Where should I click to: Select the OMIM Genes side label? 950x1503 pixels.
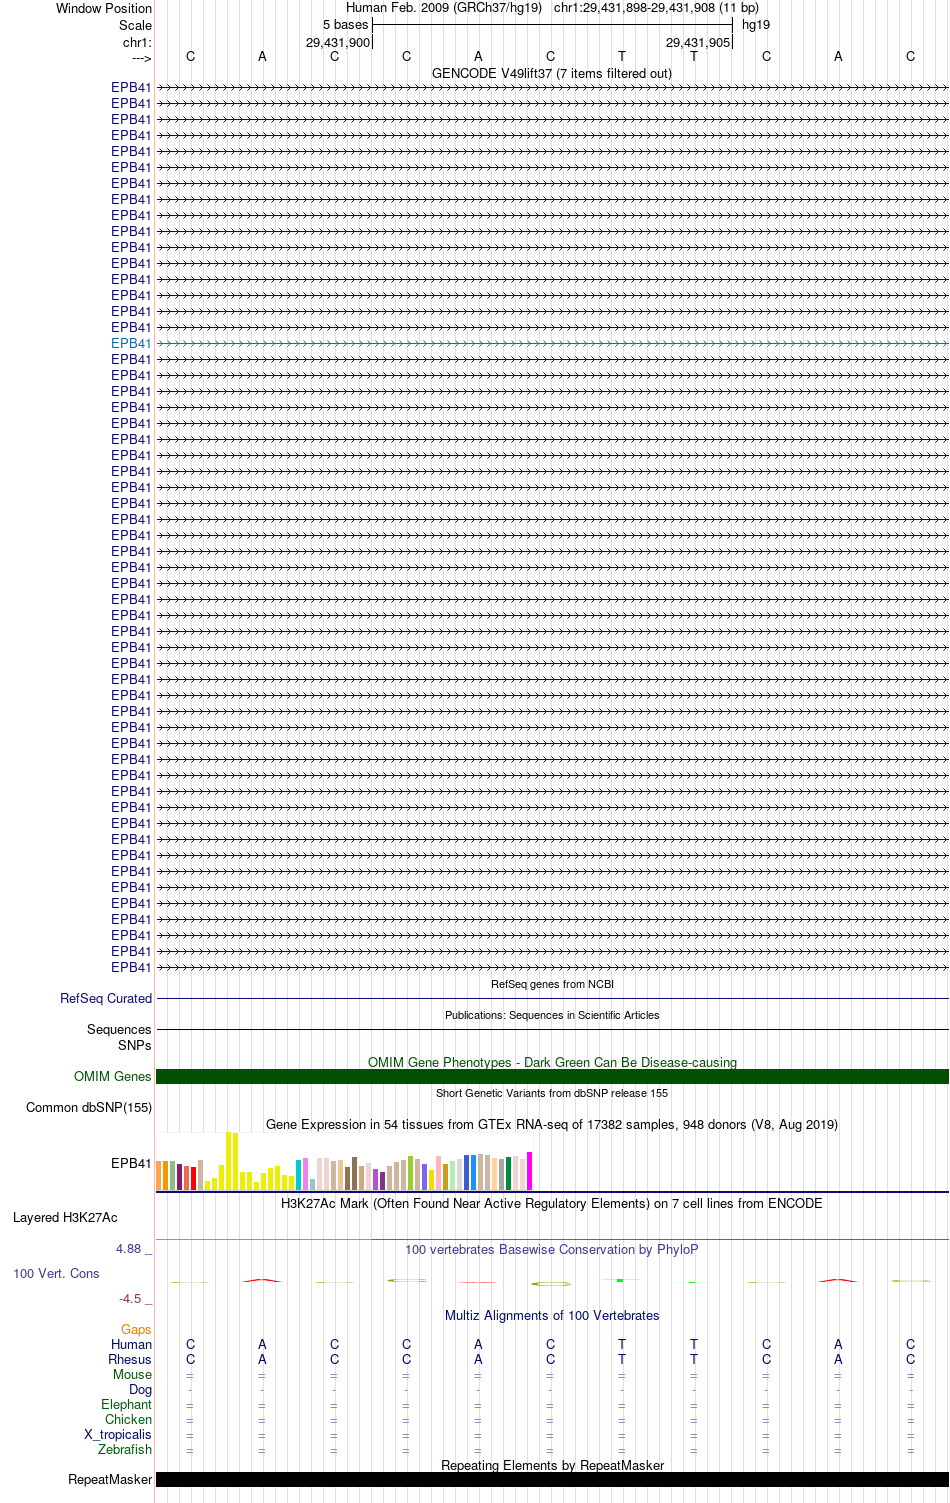[113, 1076]
